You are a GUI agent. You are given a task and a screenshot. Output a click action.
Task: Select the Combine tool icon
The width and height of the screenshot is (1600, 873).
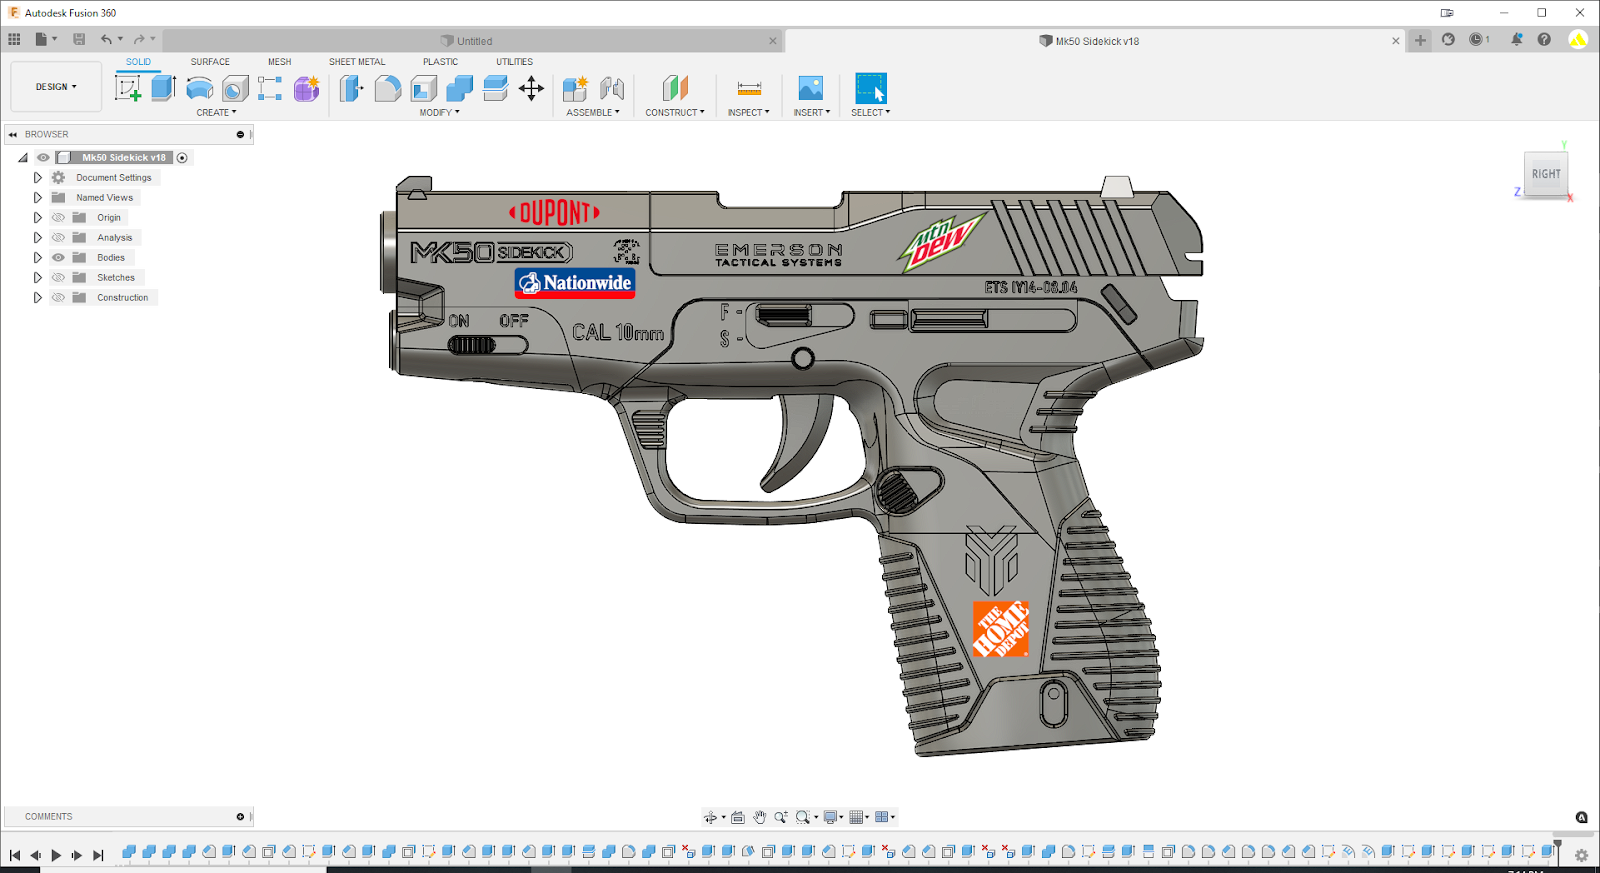(459, 88)
